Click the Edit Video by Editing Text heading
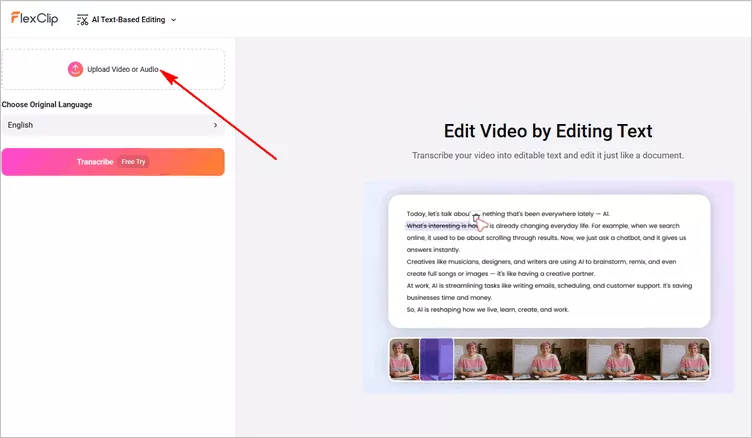The height and width of the screenshot is (438, 752). coord(548,131)
